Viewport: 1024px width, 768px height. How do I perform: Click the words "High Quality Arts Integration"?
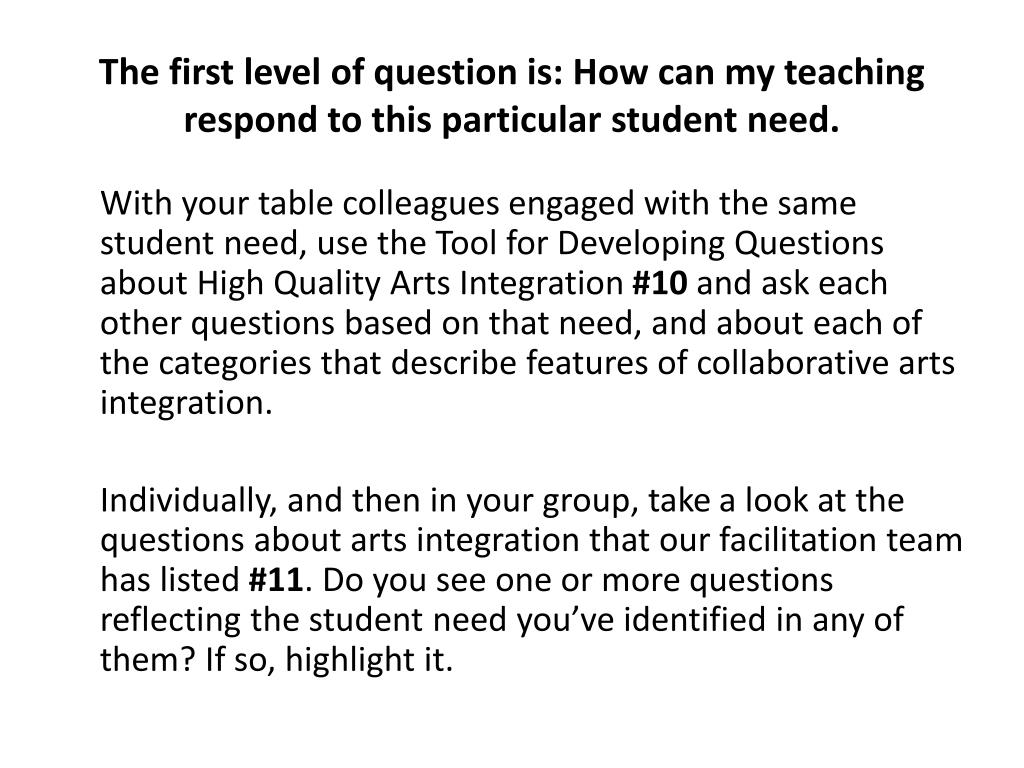pyautogui.click(x=411, y=284)
